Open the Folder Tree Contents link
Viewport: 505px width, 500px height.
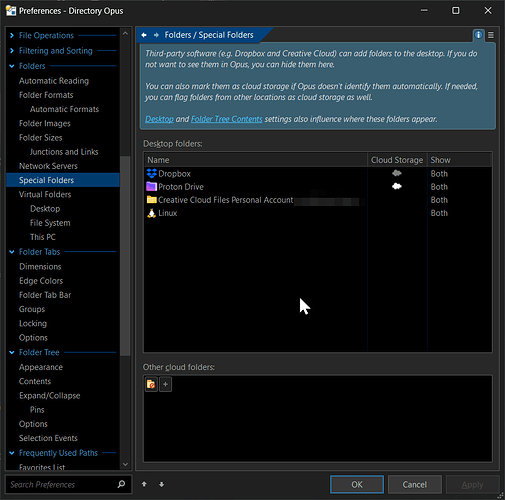(227, 119)
